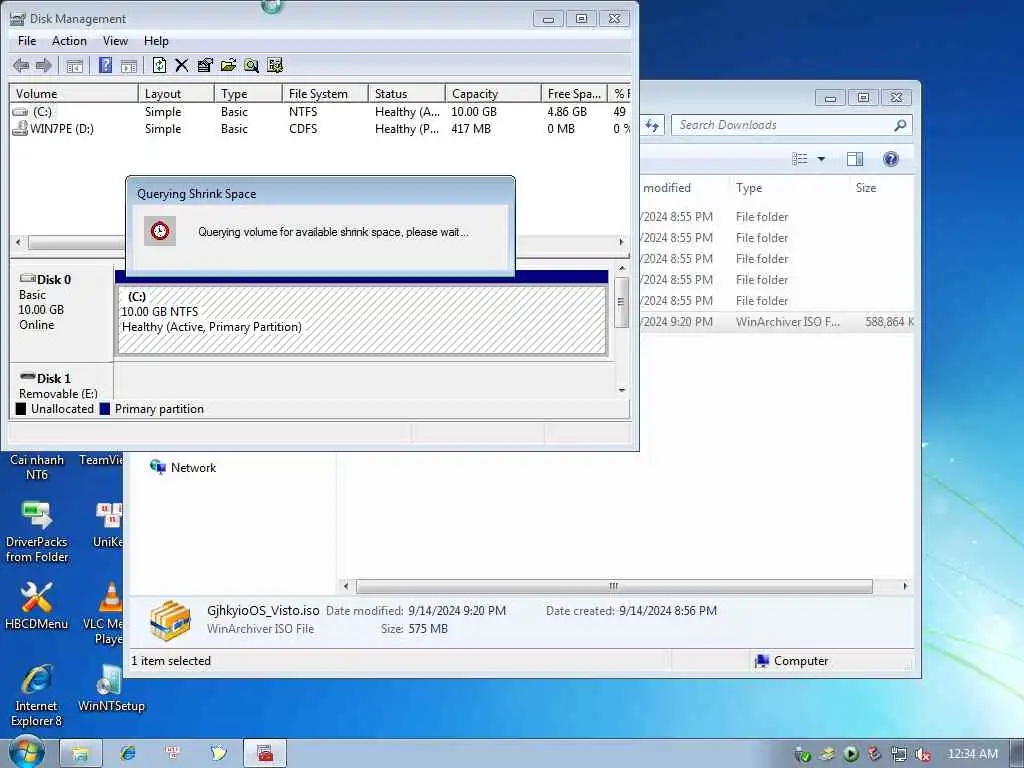Sort by the Layout column header
Image resolution: width=1024 pixels, height=768 pixels.
pyautogui.click(x=176, y=93)
